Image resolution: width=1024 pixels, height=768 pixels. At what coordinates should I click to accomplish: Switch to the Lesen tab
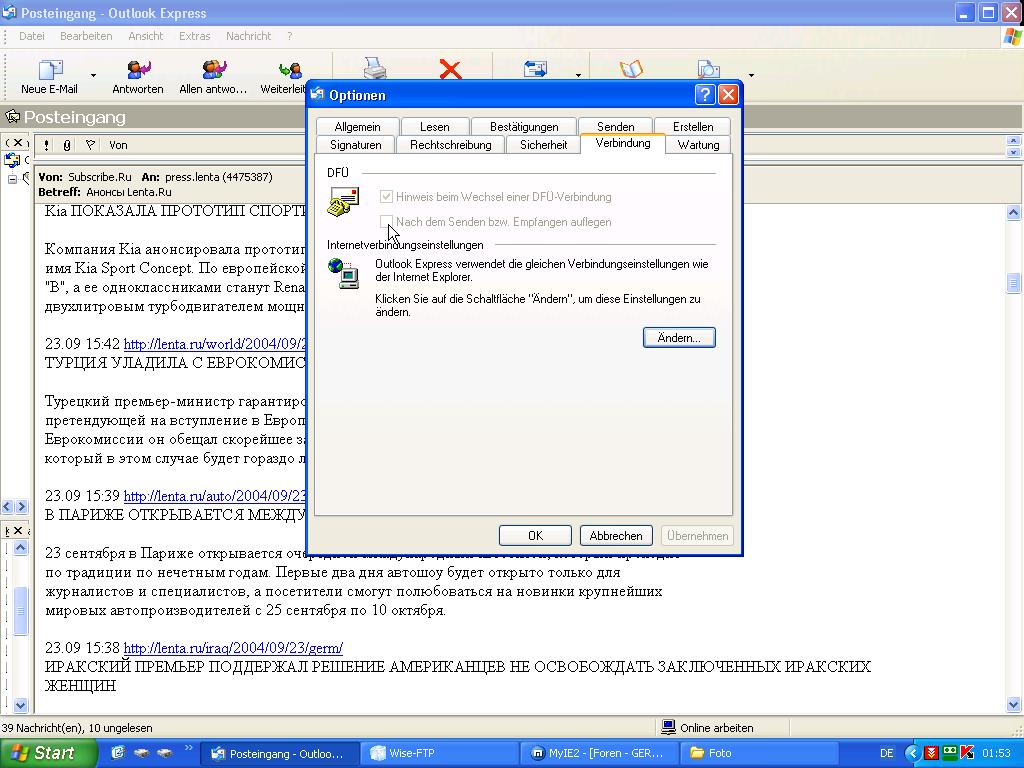434,126
